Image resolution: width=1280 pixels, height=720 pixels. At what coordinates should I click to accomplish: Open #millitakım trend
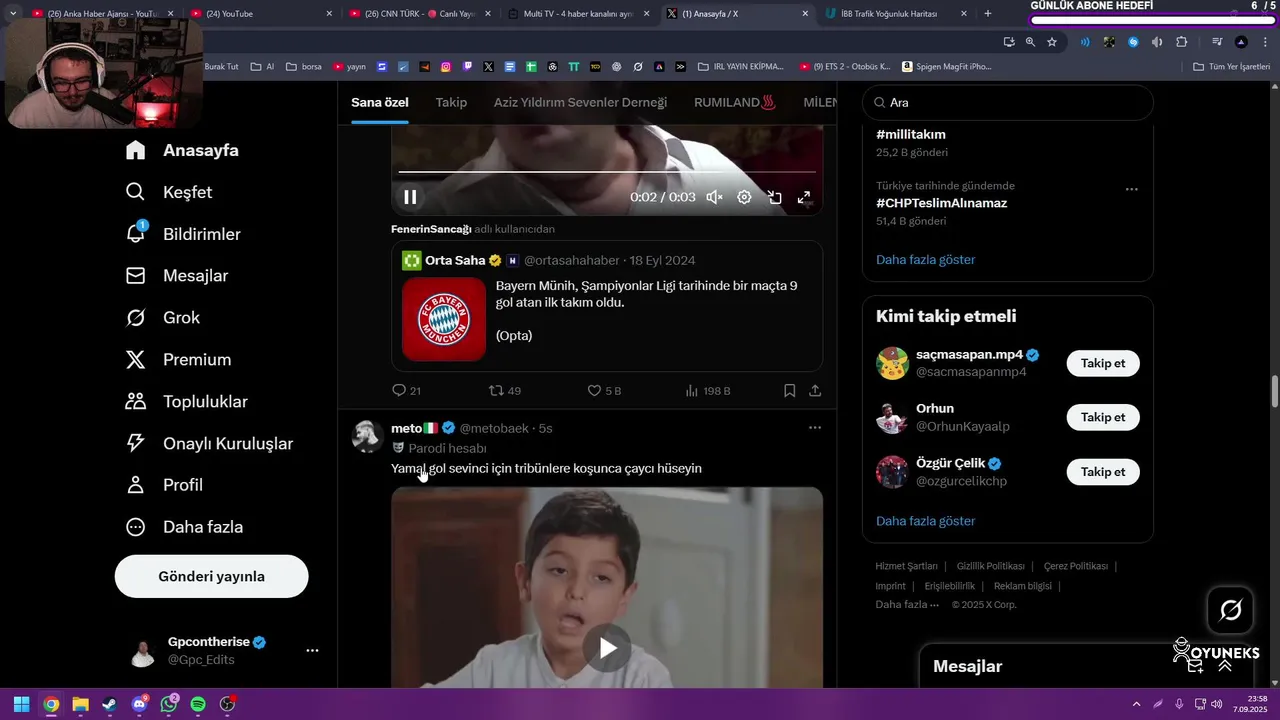pos(910,134)
